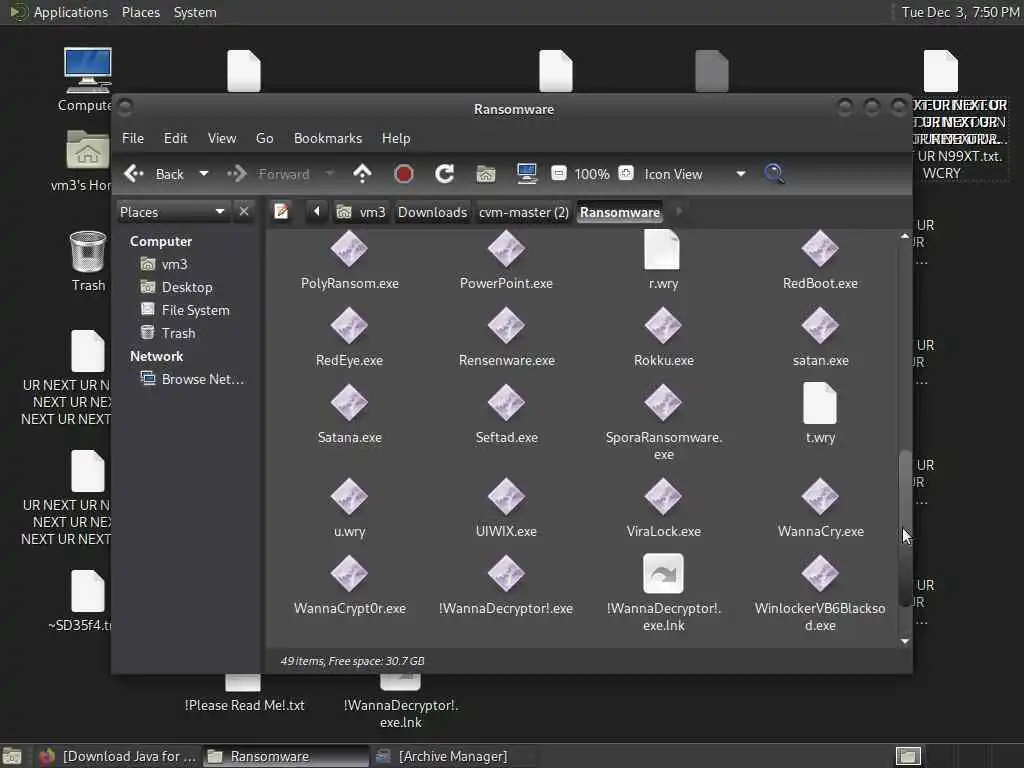
Task: Select the WannaCry.exe file icon
Action: pos(820,497)
